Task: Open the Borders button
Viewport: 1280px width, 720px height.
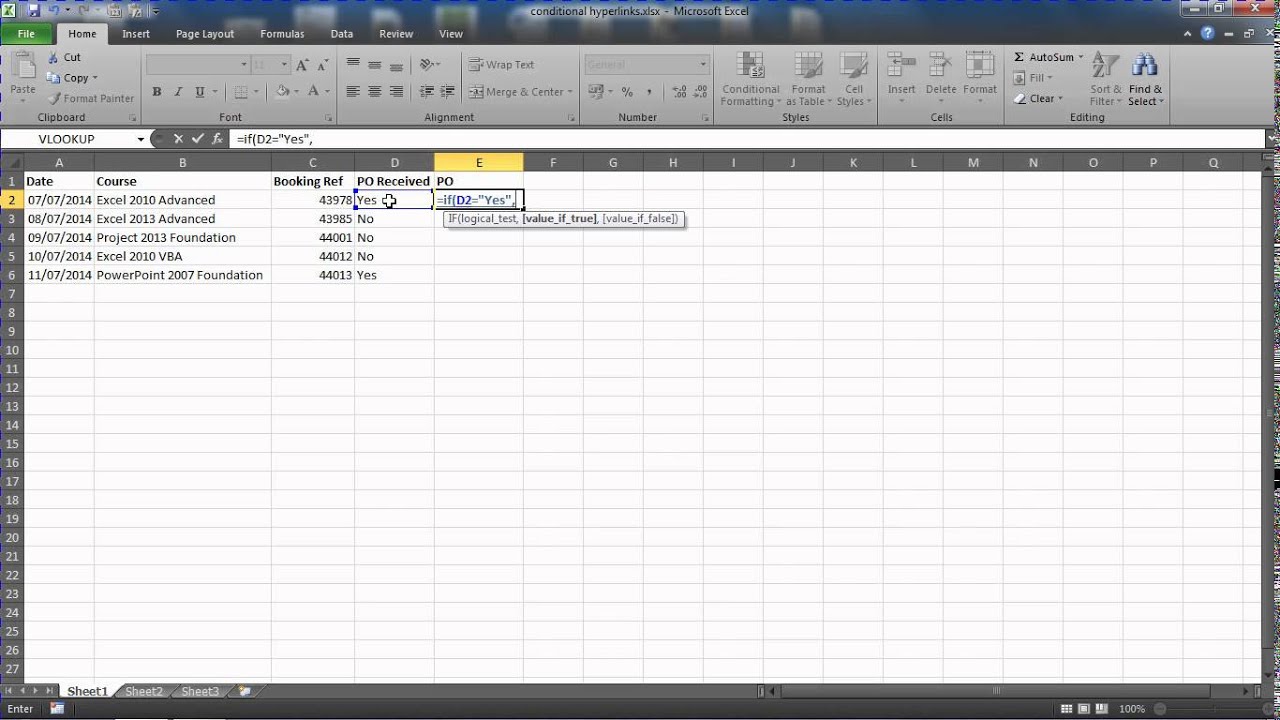Action: click(240, 91)
